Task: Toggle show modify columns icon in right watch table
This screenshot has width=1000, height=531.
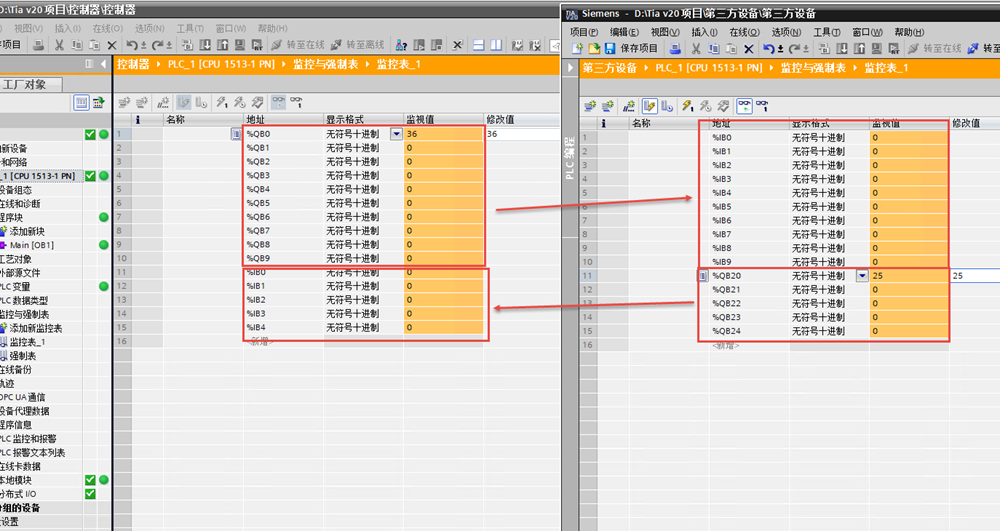Action: [648, 104]
